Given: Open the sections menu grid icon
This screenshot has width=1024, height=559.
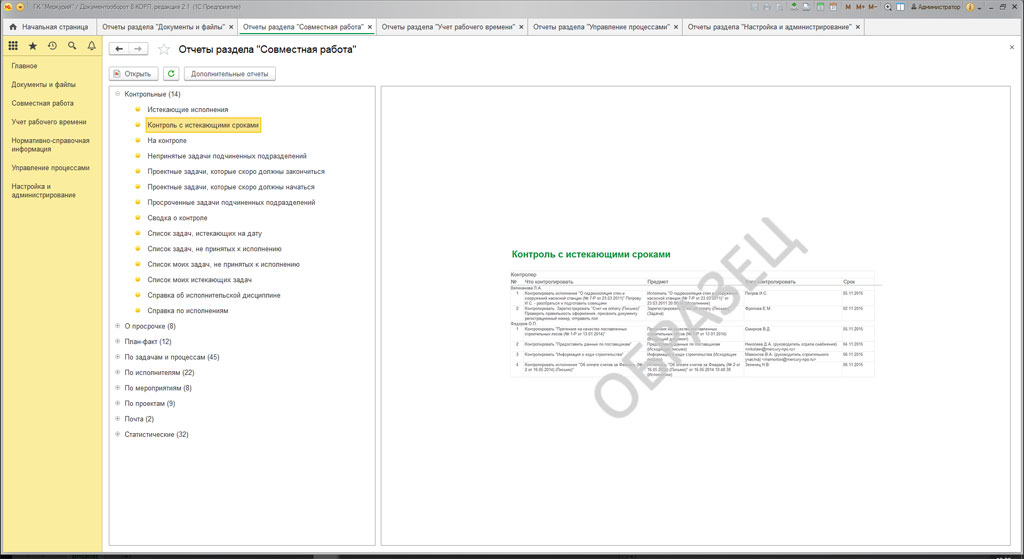Looking at the screenshot, I should [13, 46].
